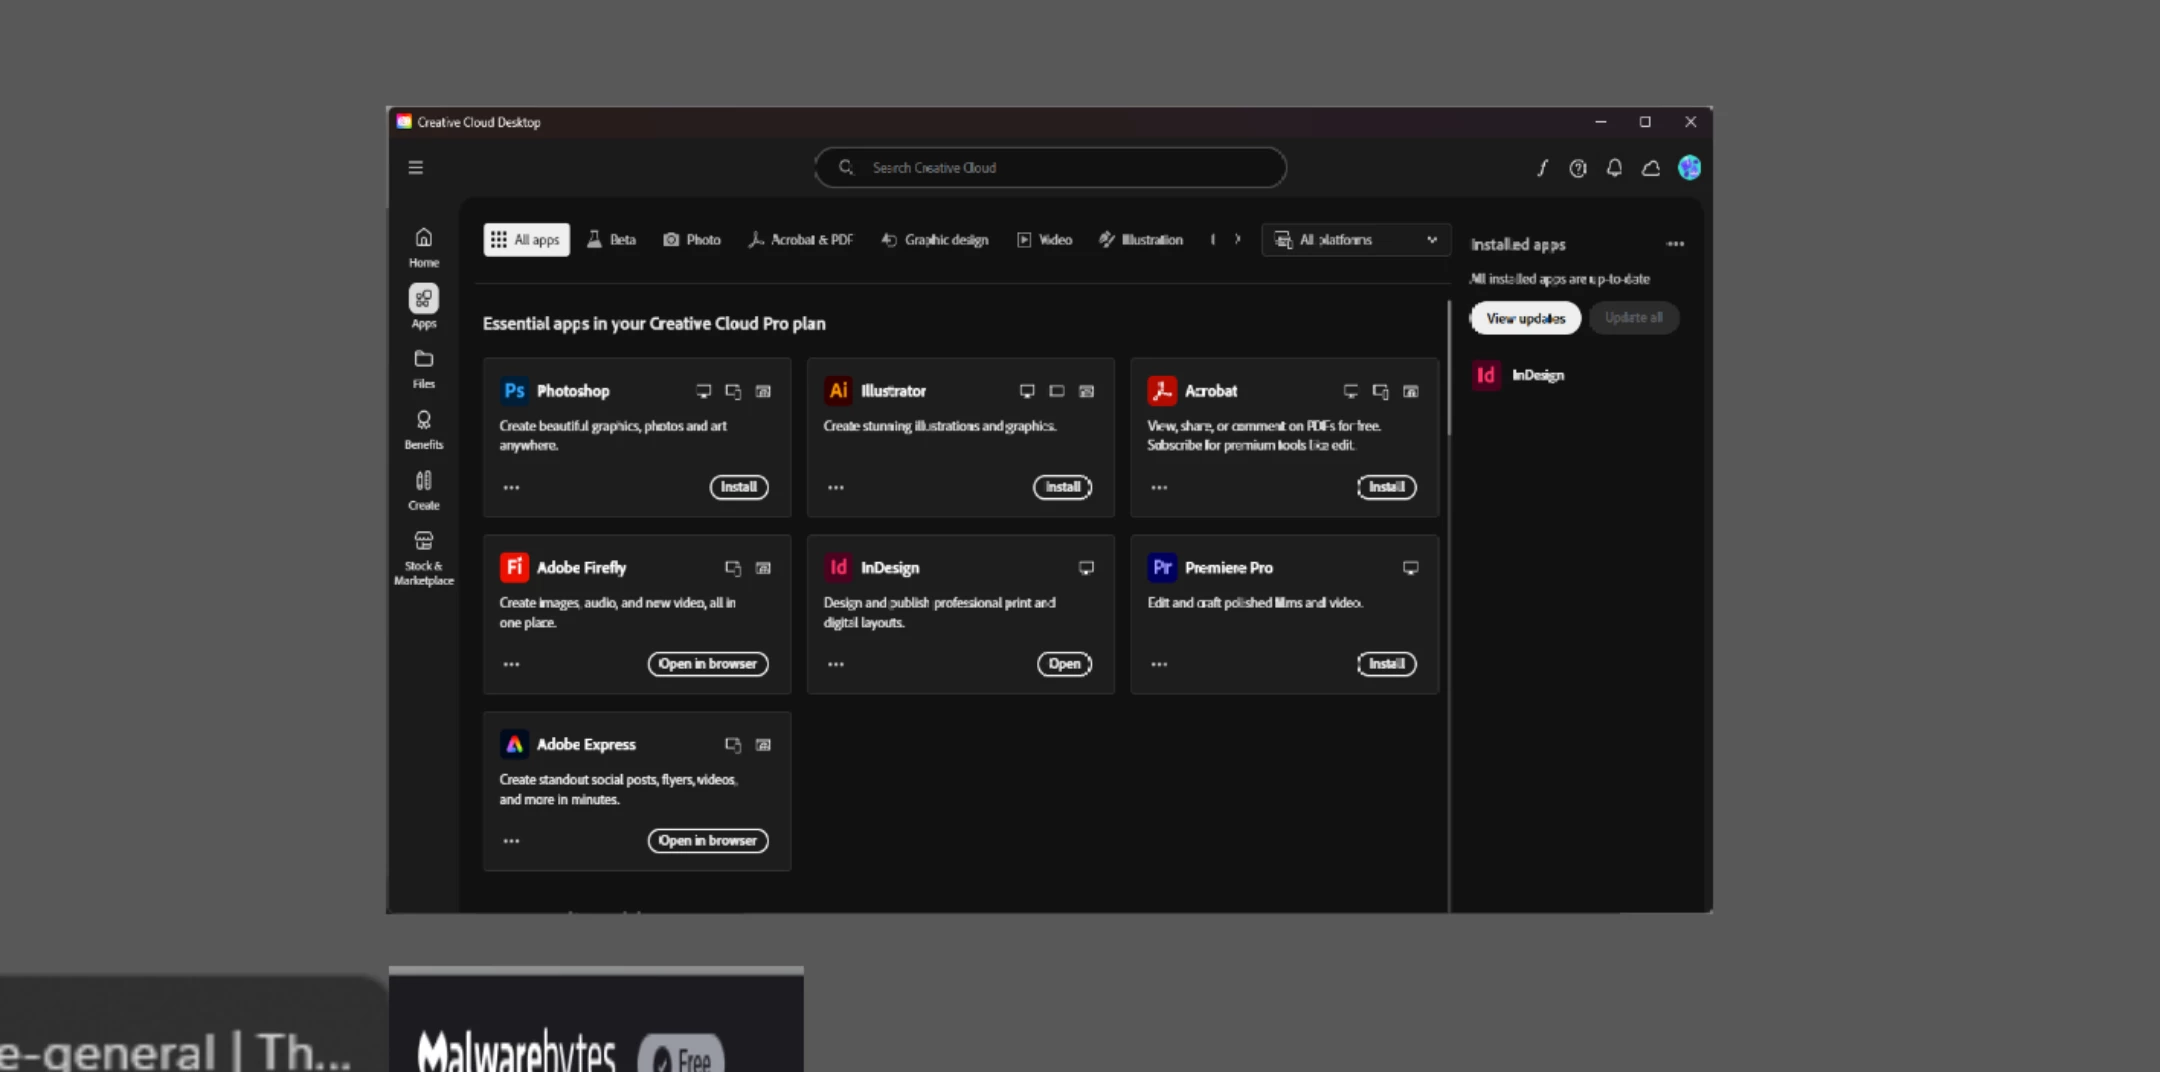Open the hamburger menu in Creative Cloud

click(416, 168)
